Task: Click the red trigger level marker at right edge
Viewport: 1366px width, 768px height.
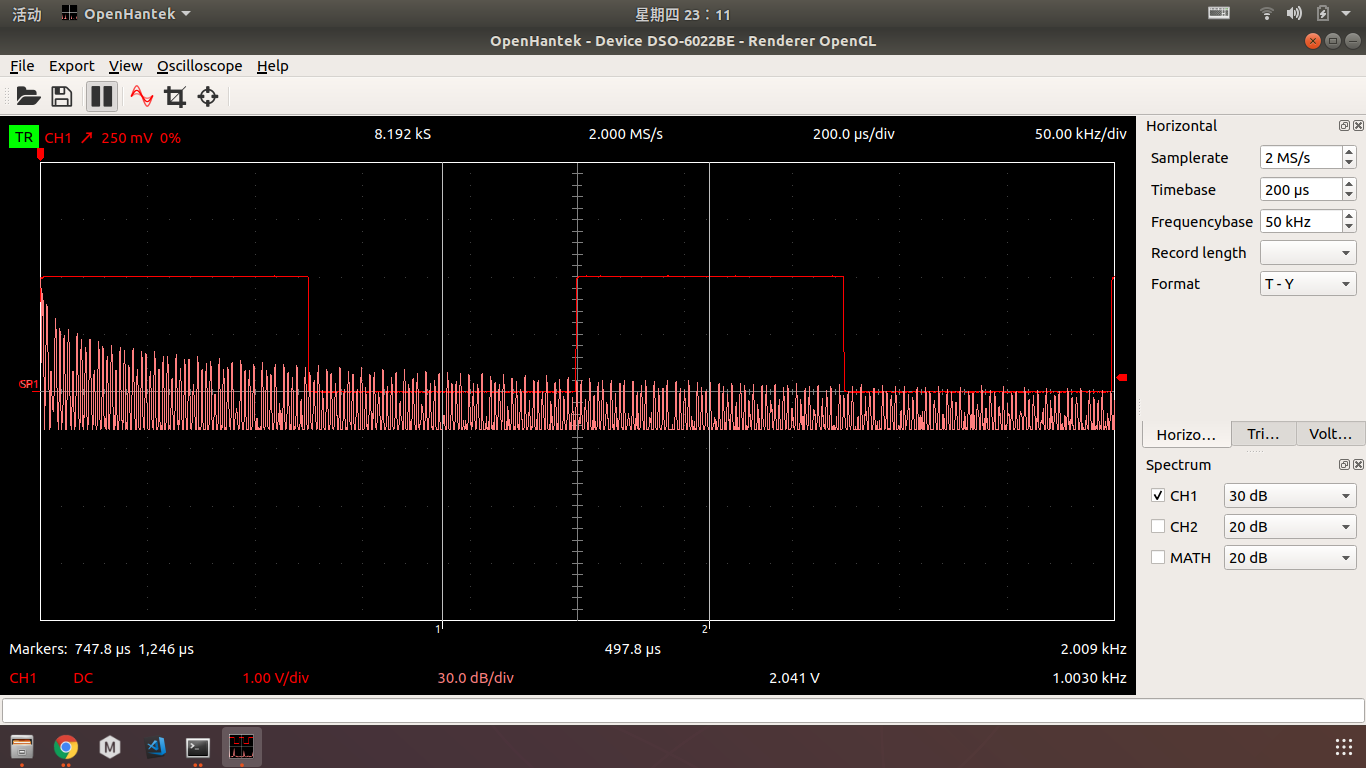Action: [x=1122, y=377]
